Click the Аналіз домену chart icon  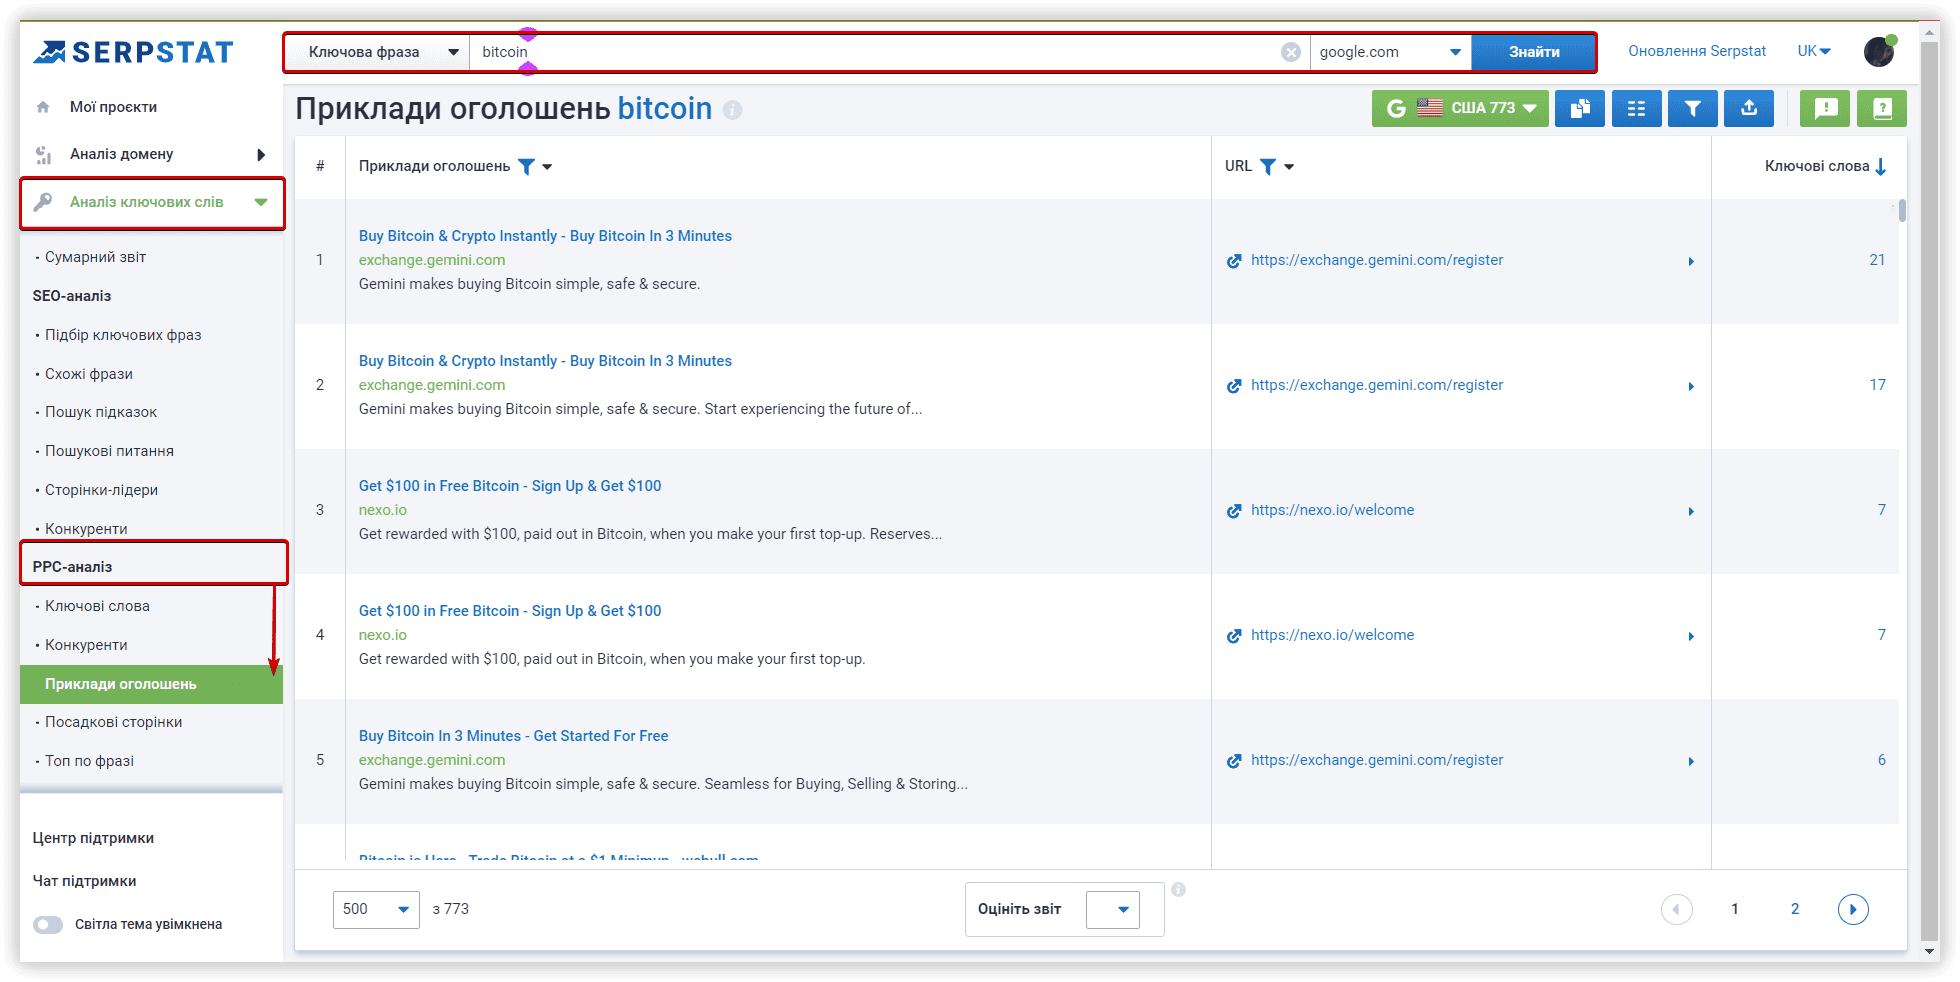[43, 155]
